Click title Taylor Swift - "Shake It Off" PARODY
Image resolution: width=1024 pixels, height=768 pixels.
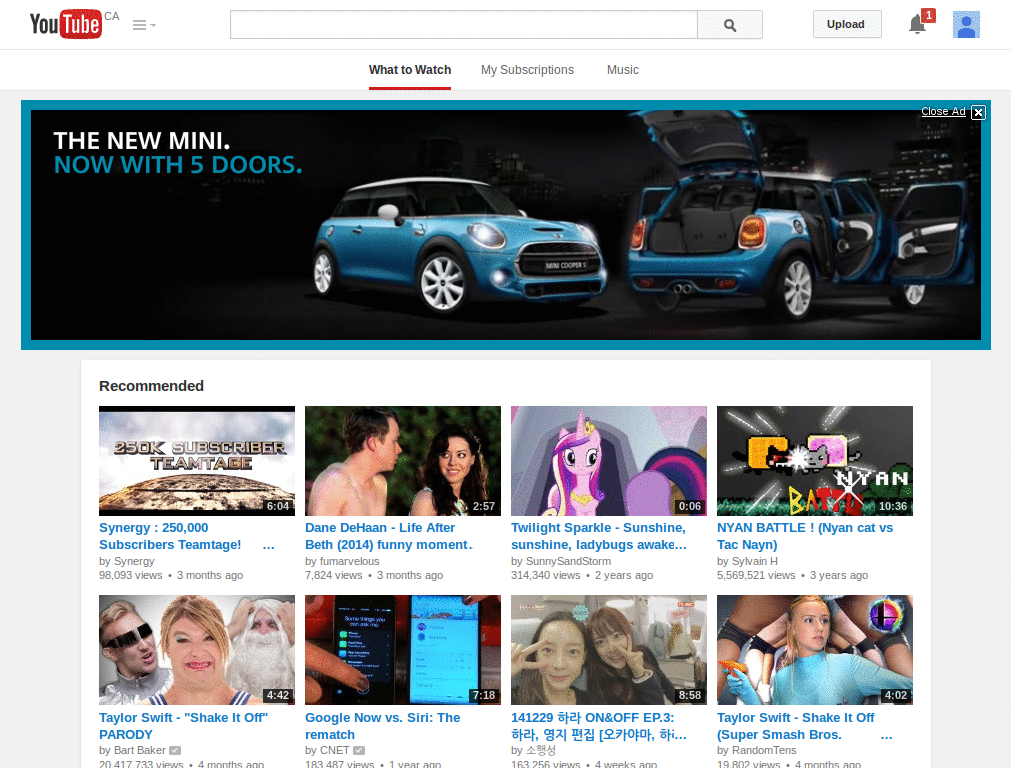(184, 726)
